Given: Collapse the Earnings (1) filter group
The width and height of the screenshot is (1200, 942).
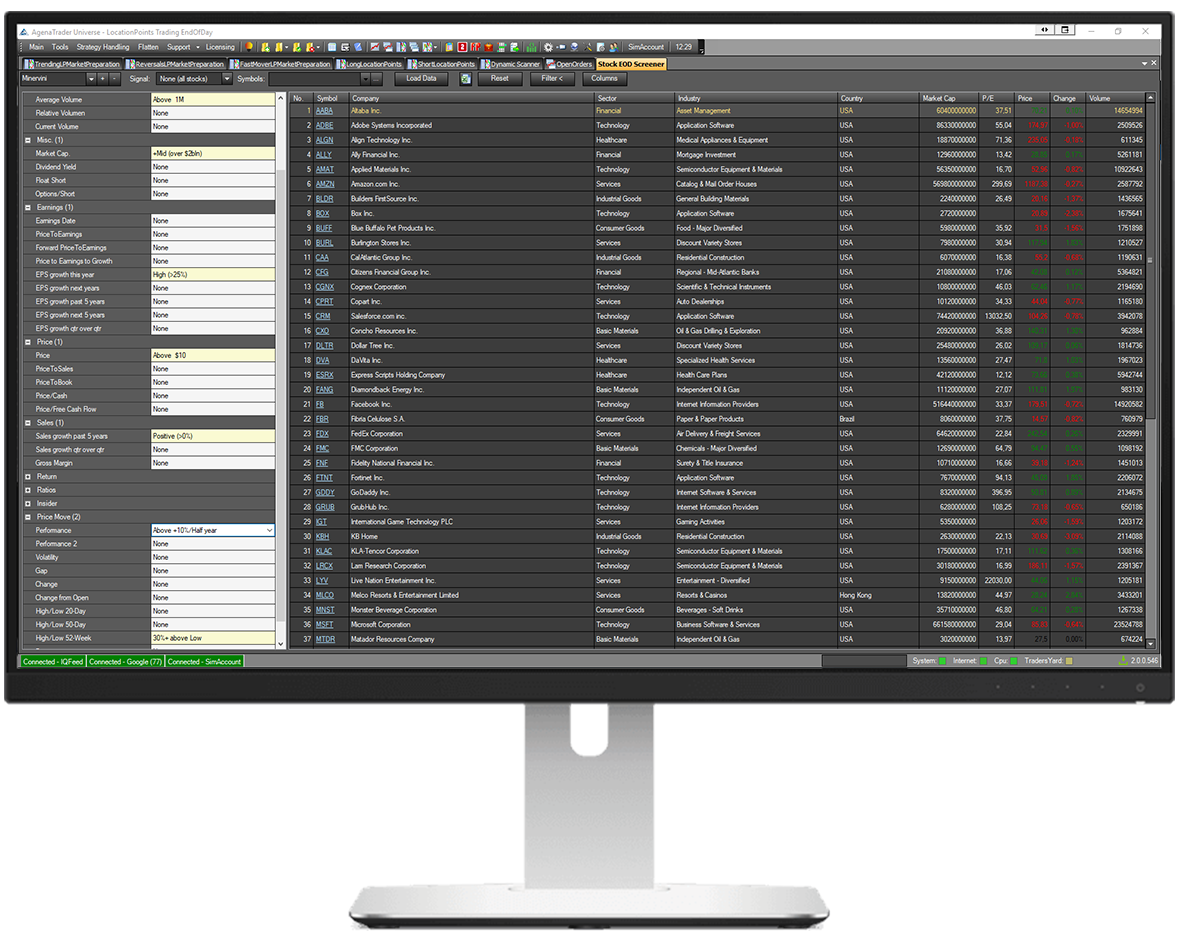Looking at the screenshot, I should point(27,208).
